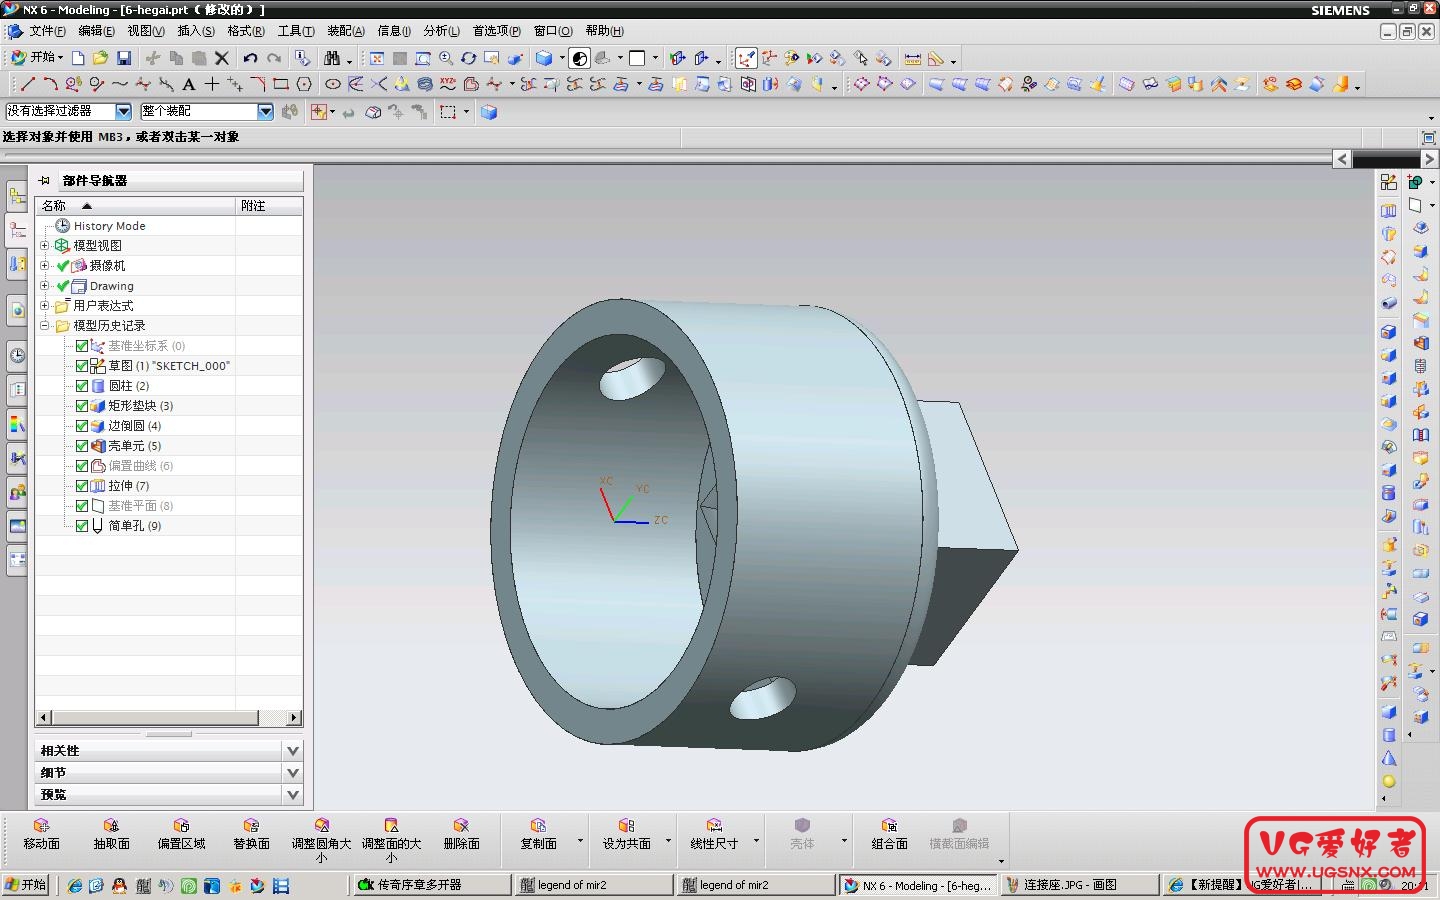This screenshot has height=900, width=1440.
Task: Expand the Drawing tree node
Action: [44, 285]
